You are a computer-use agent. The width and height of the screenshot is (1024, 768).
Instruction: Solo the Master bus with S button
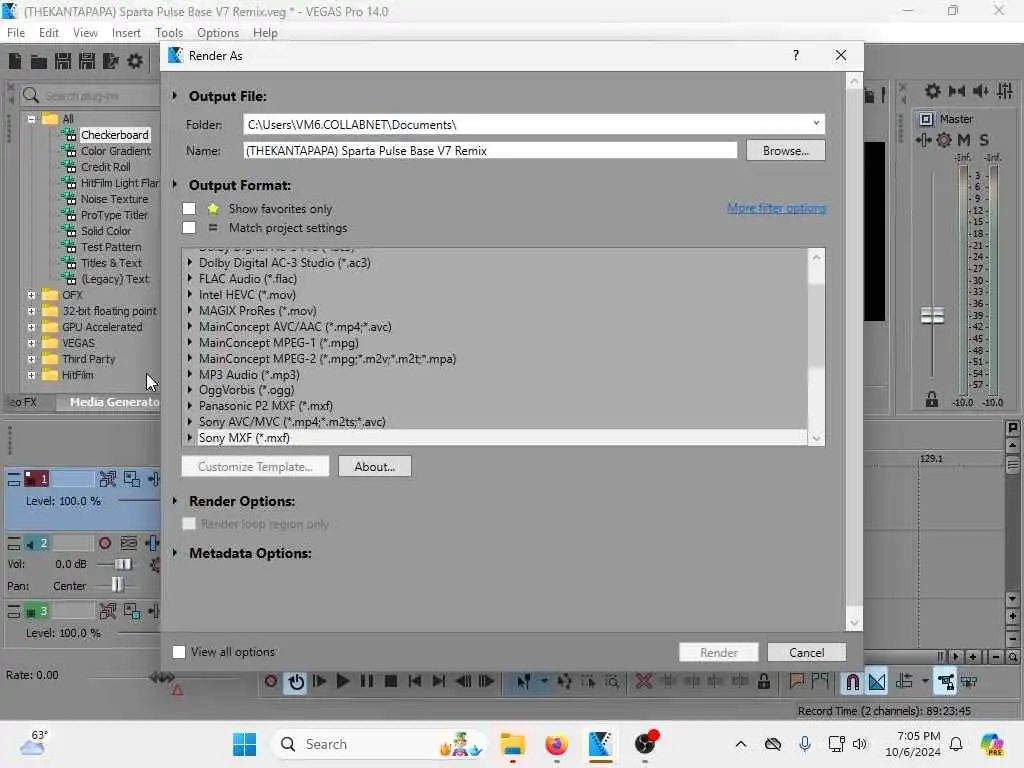984,140
